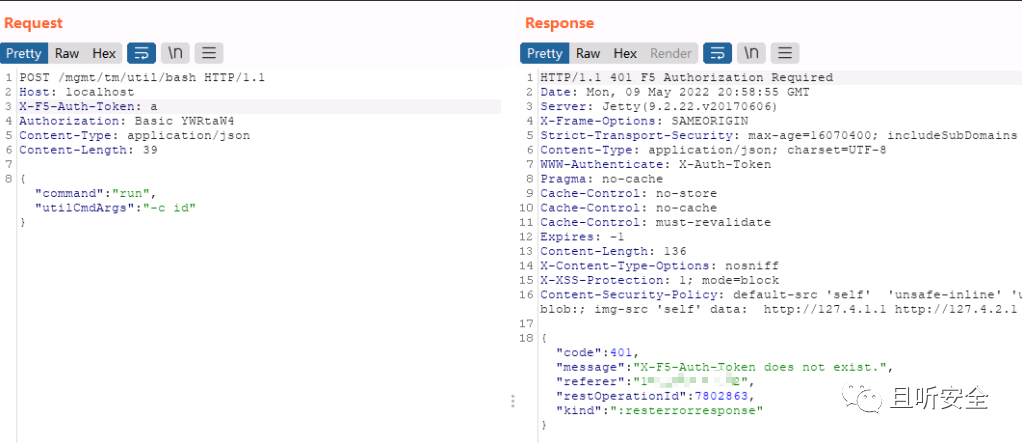Click X-XSS-Protection header line
The height and width of the screenshot is (443, 1022).
[x=659, y=280]
